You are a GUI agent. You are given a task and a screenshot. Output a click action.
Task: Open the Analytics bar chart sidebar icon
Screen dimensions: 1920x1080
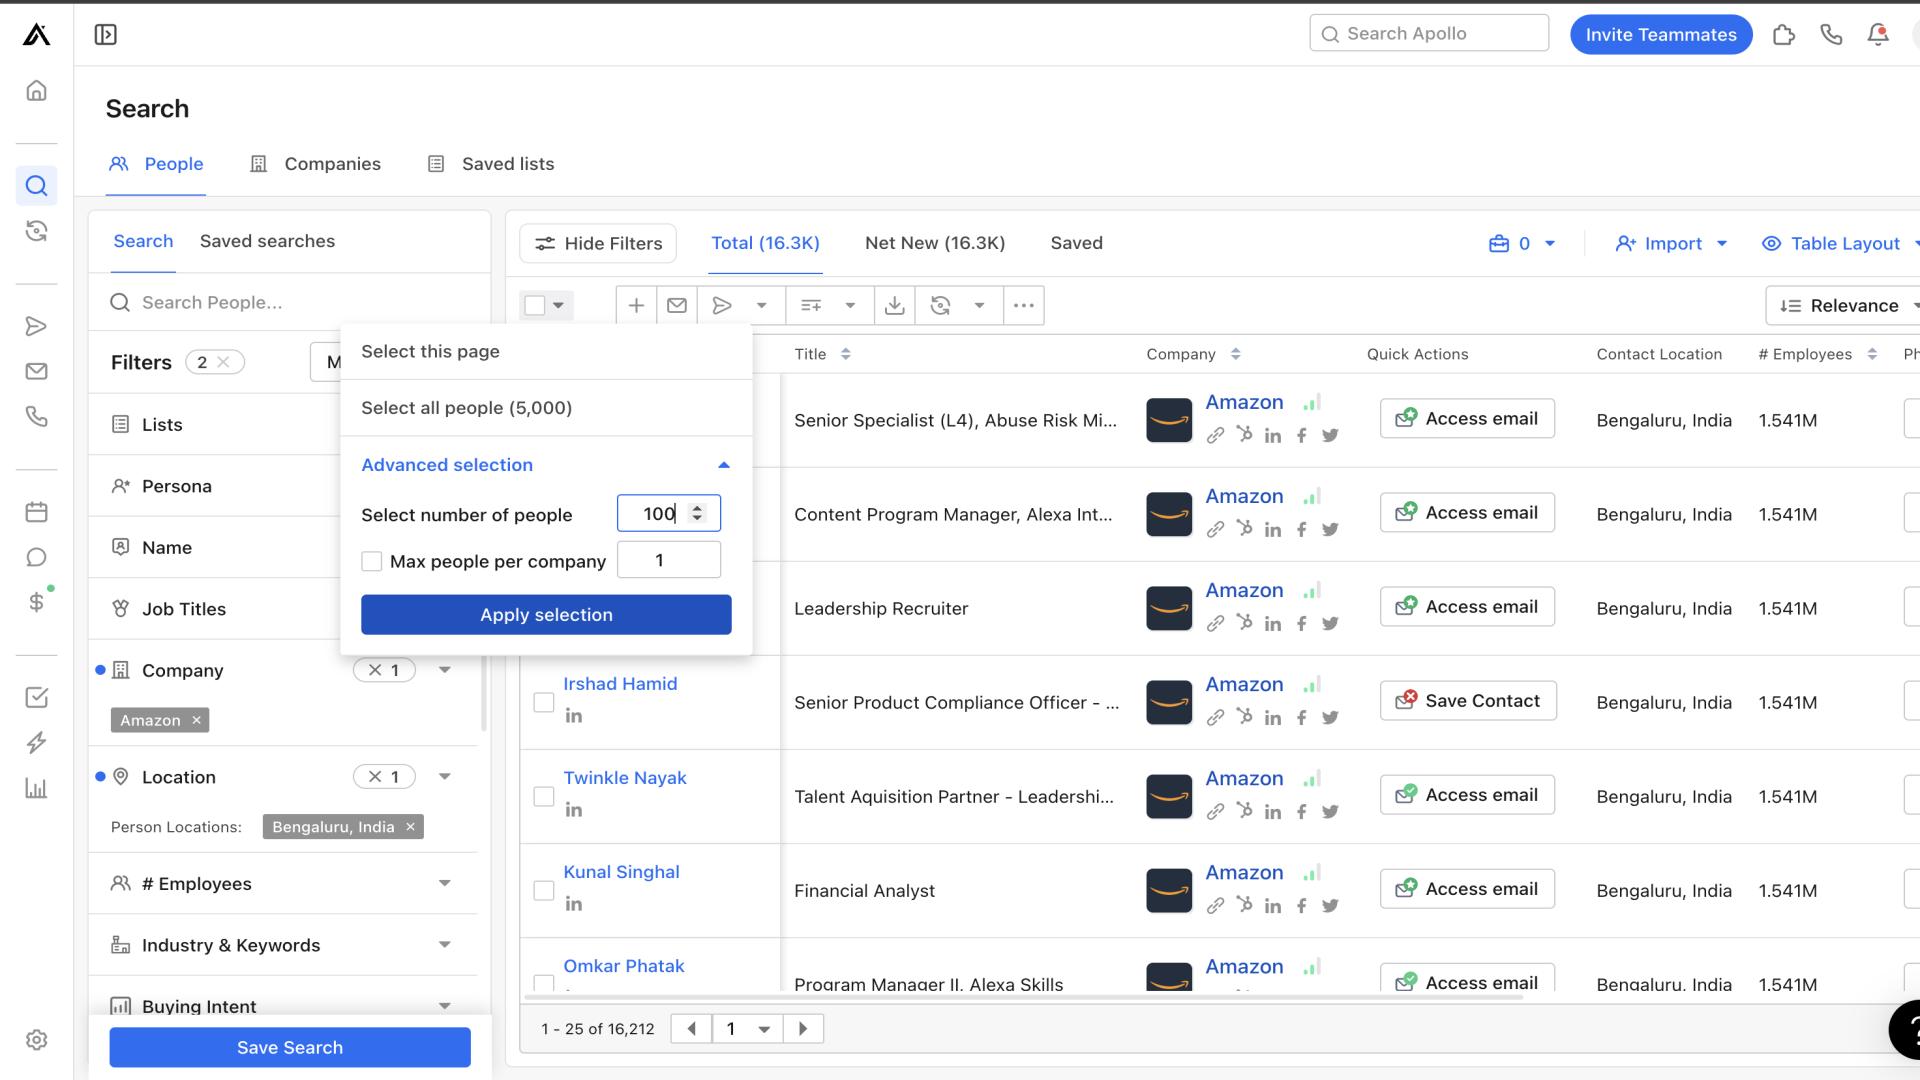tap(36, 788)
